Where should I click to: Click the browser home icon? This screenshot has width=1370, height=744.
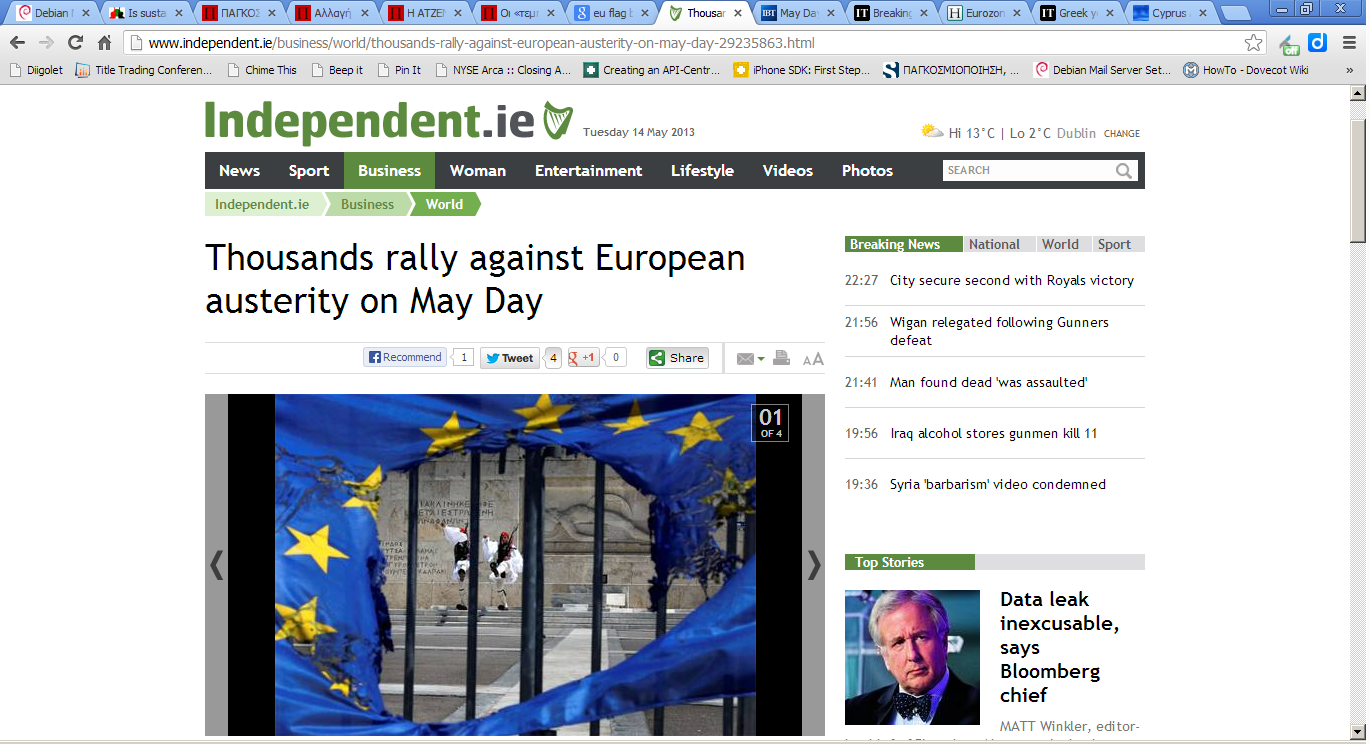tap(104, 43)
